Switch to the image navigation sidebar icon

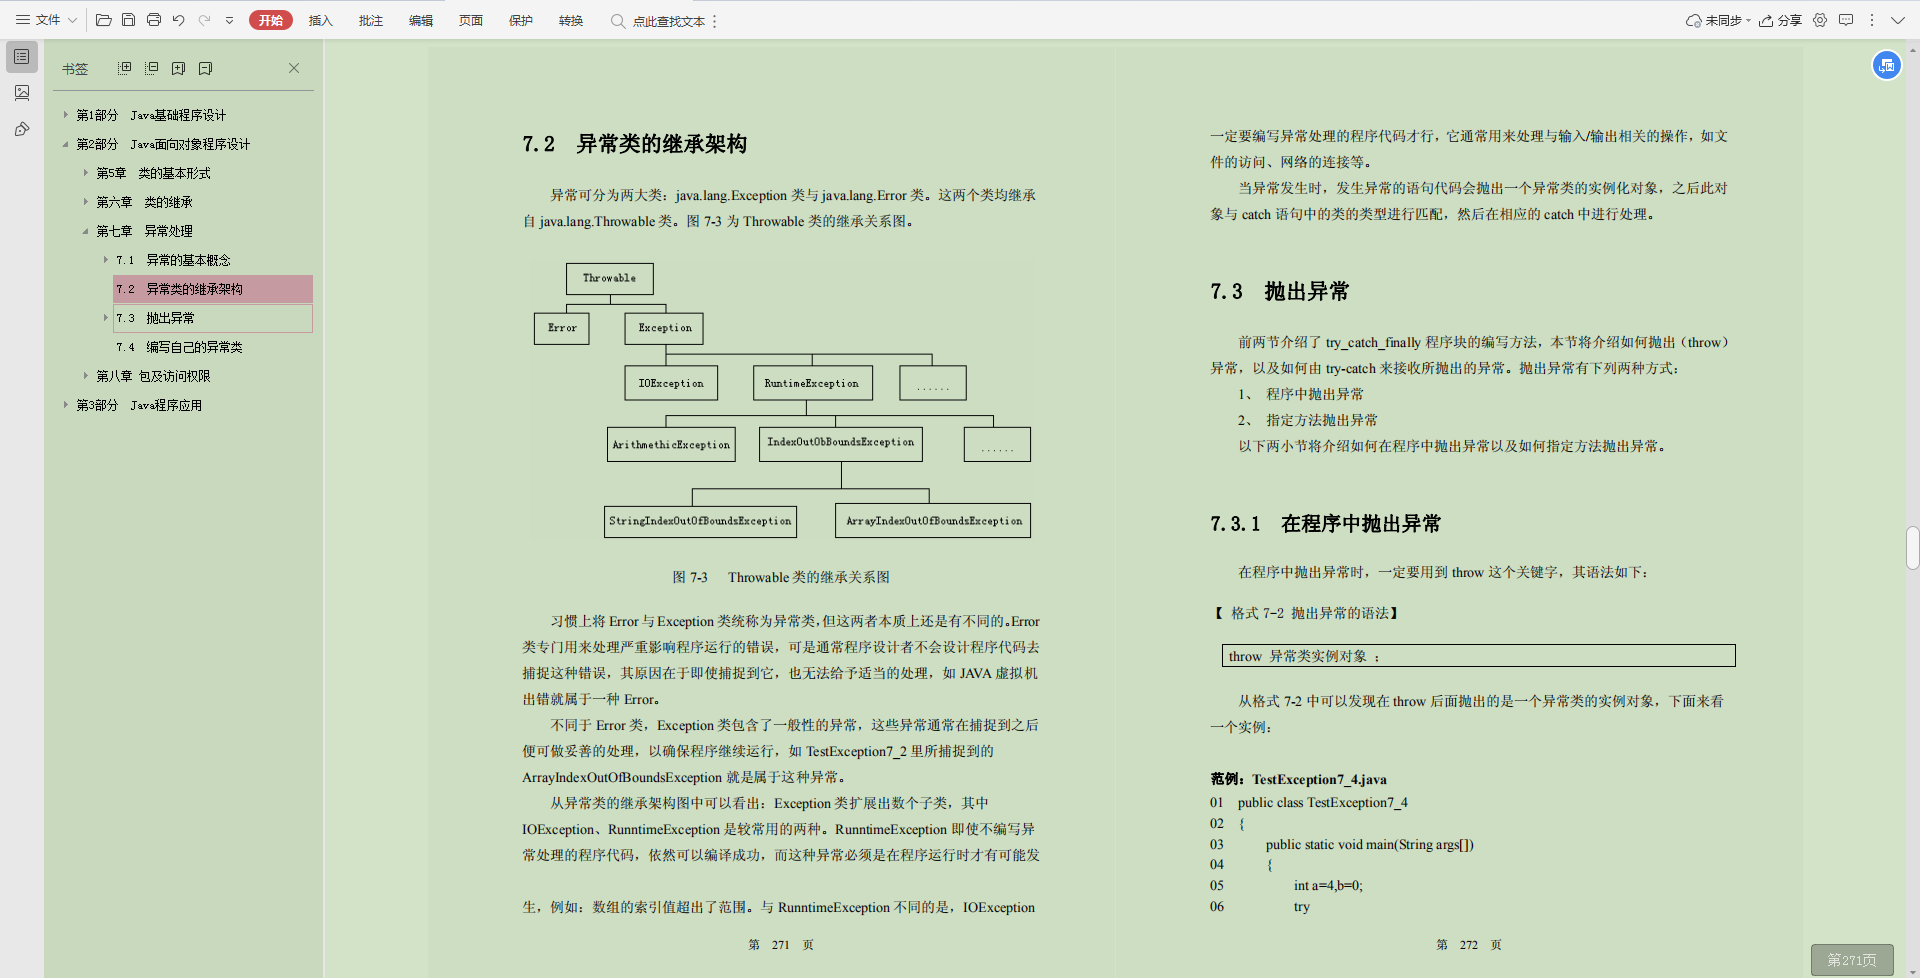(x=22, y=93)
